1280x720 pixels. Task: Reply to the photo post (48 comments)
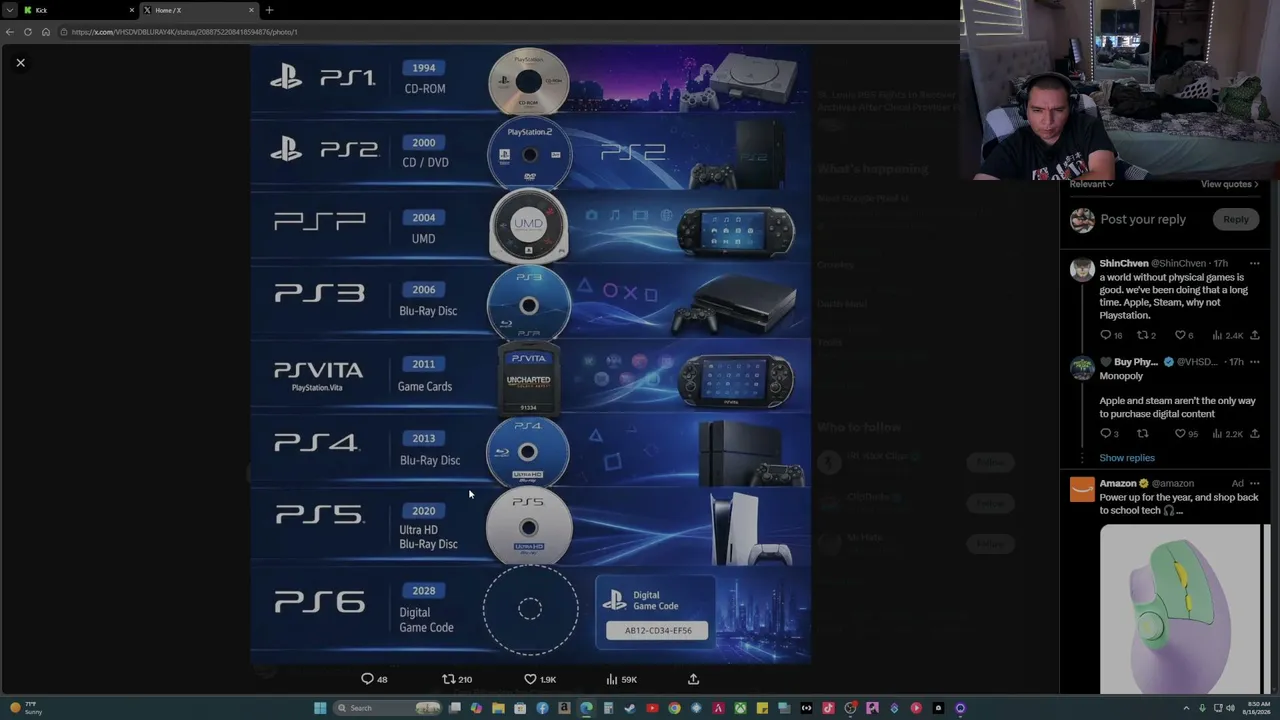(374, 679)
